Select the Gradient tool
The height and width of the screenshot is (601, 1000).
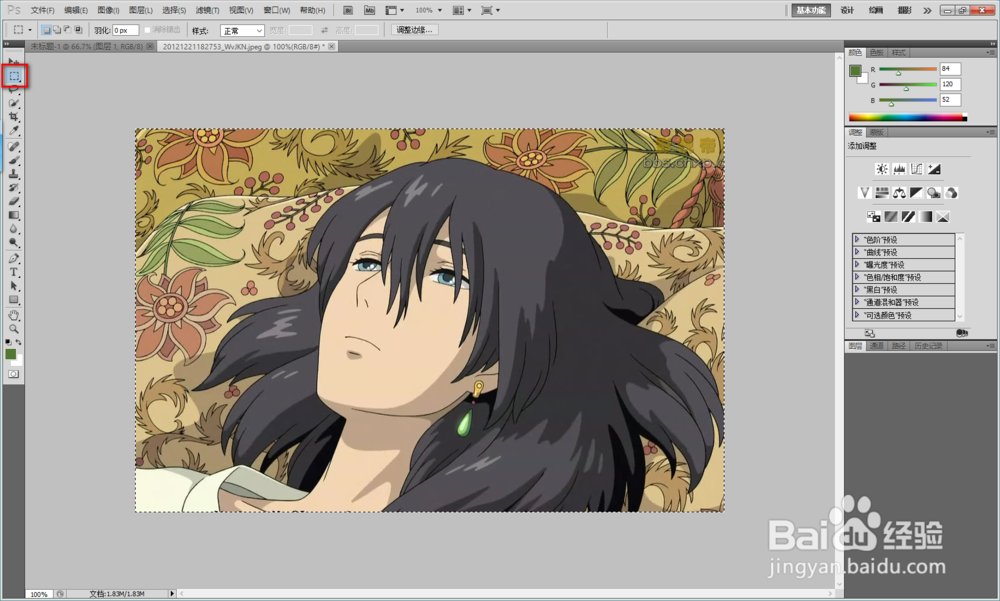(13, 215)
